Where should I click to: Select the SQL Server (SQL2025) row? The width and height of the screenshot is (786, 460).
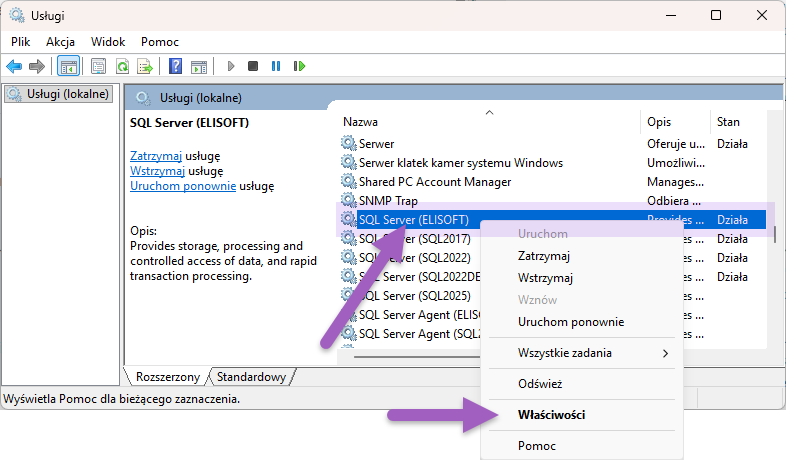[410, 296]
